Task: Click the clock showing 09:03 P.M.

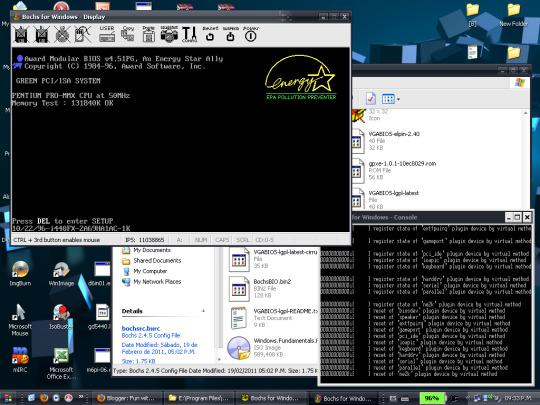Action: pos(519,398)
